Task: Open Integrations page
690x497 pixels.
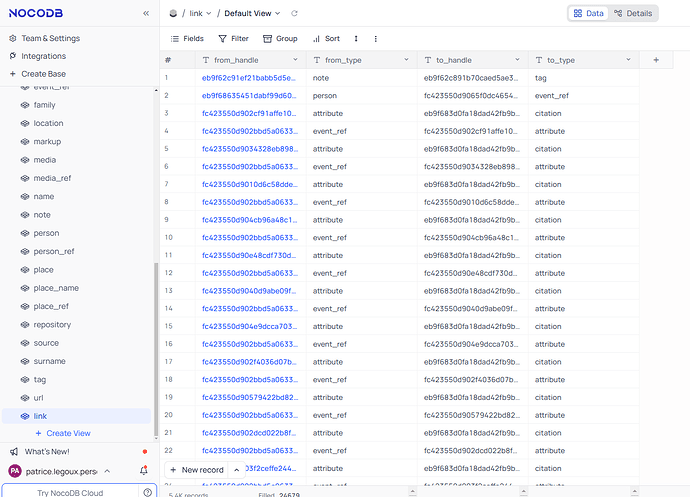Action: pyautogui.click(x=44, y=56)
